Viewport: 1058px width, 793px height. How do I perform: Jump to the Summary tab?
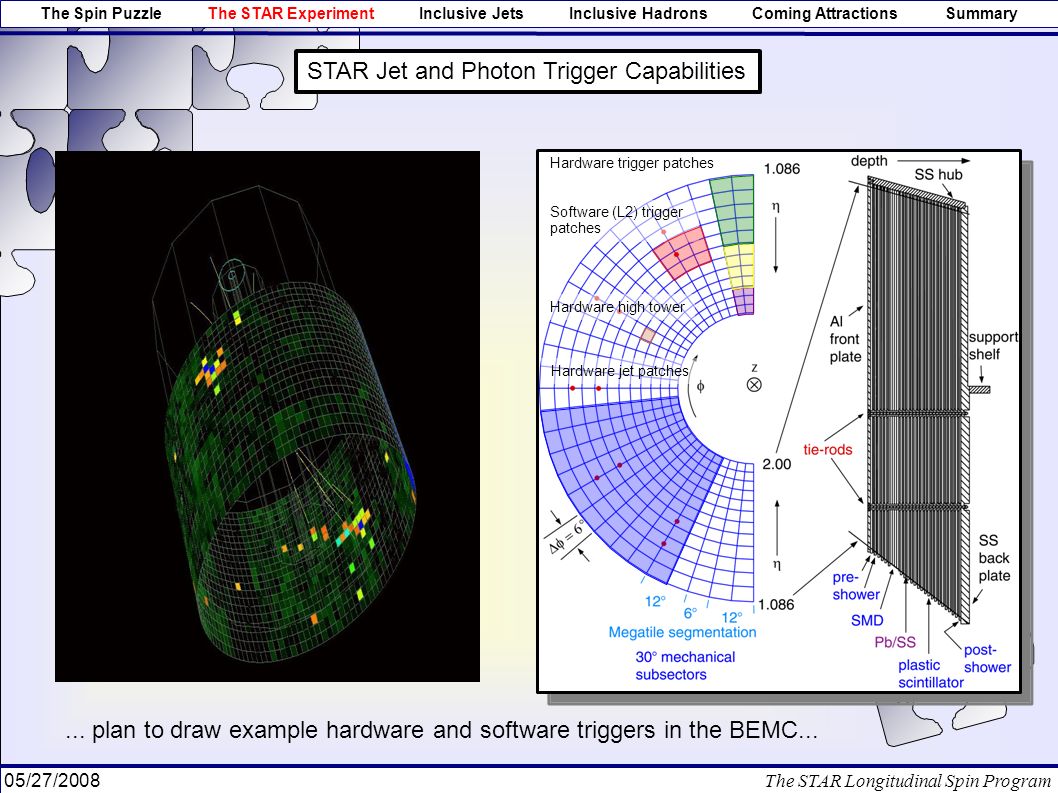pyautogui.click(x=981, y=13)
